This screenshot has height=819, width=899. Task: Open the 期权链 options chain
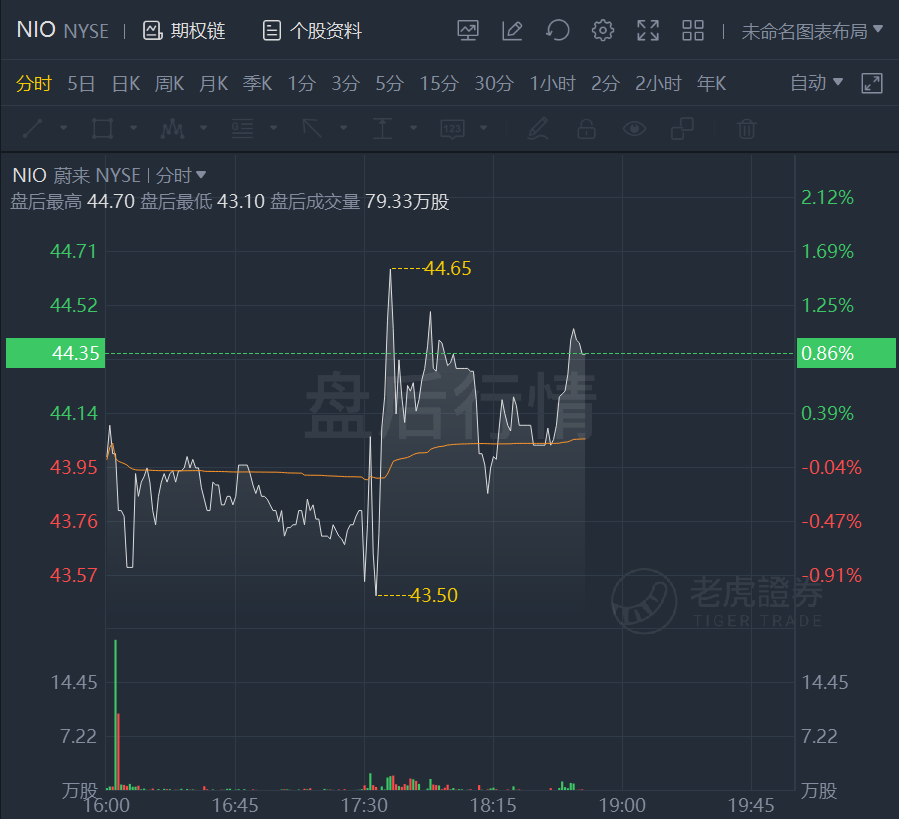[x=183, y=30]
